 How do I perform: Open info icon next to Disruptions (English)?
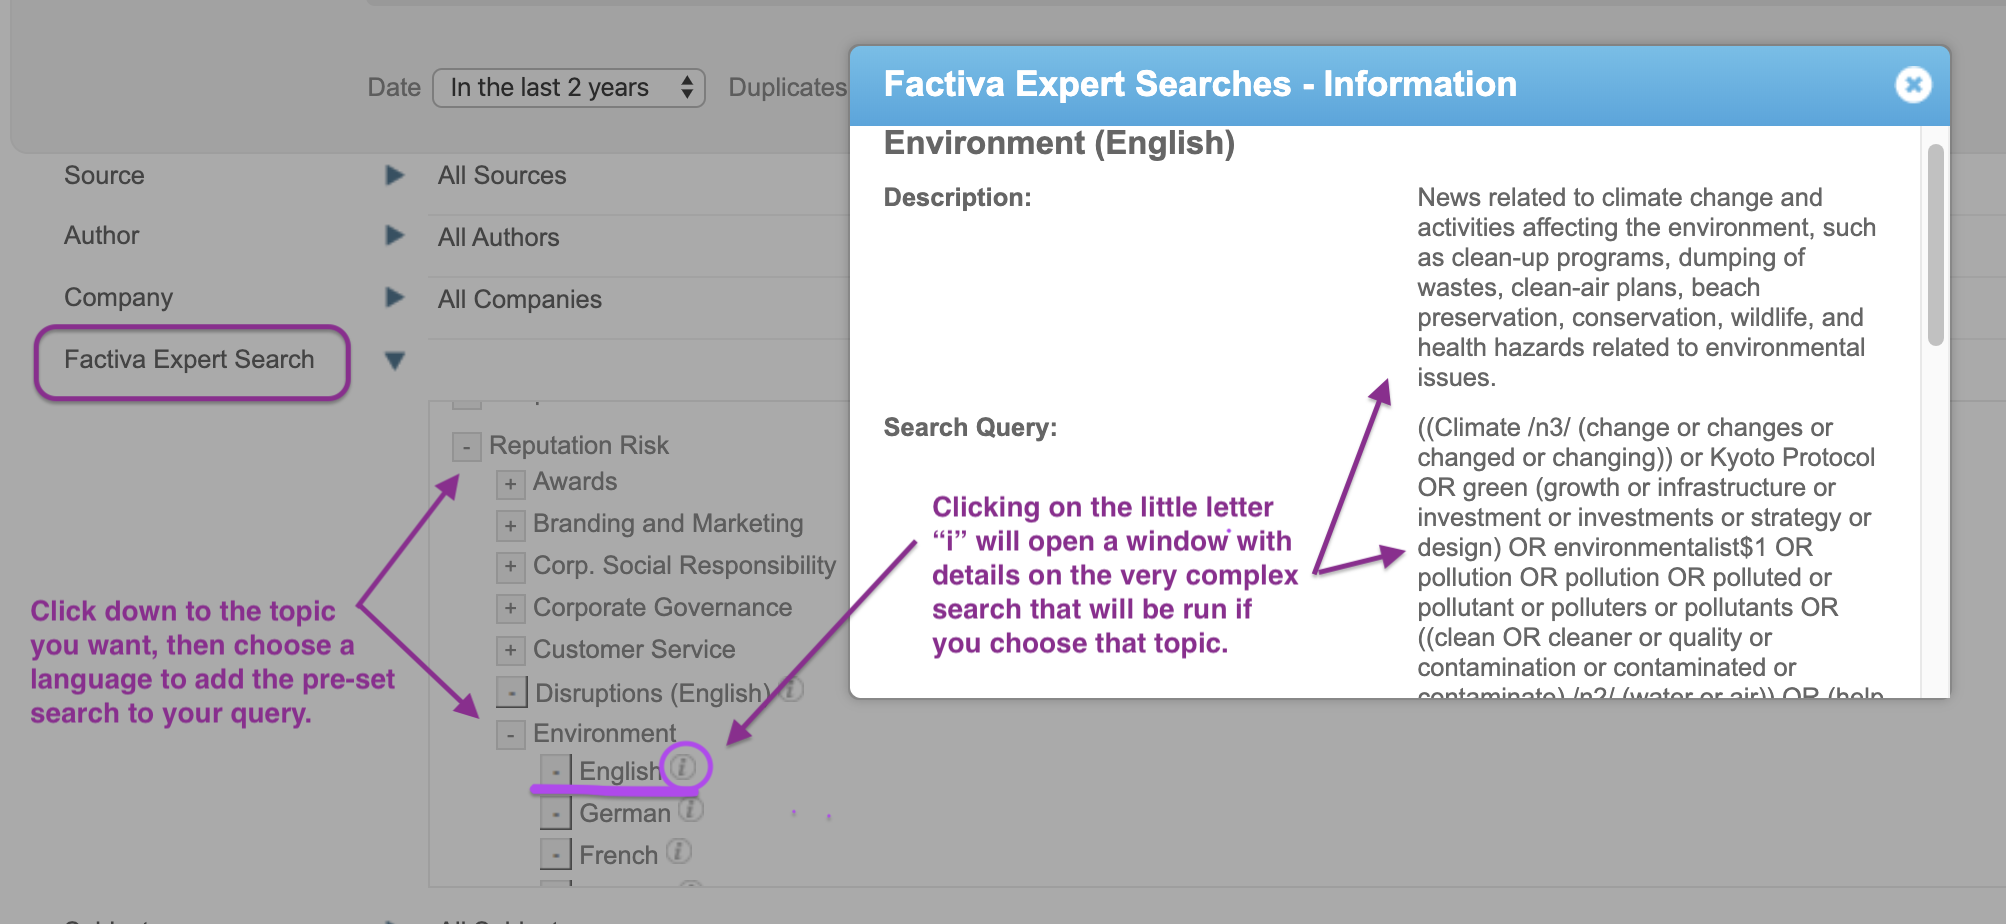pyautogui.click(x=791, y=689)
